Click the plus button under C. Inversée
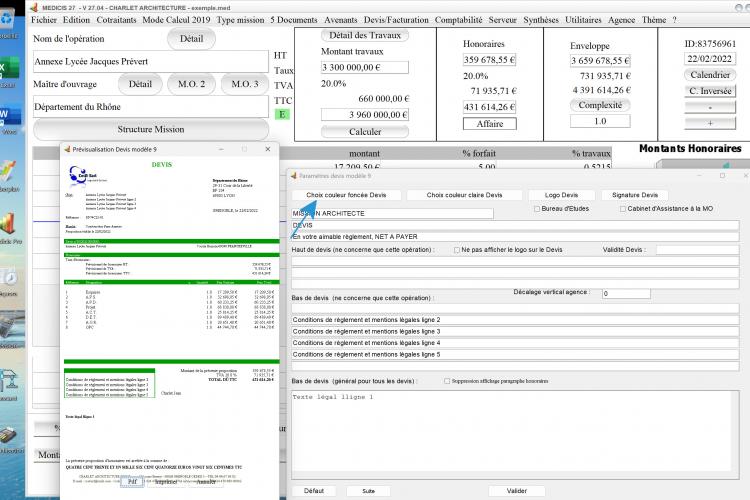The image size is (750, 500). click(710, 123)
